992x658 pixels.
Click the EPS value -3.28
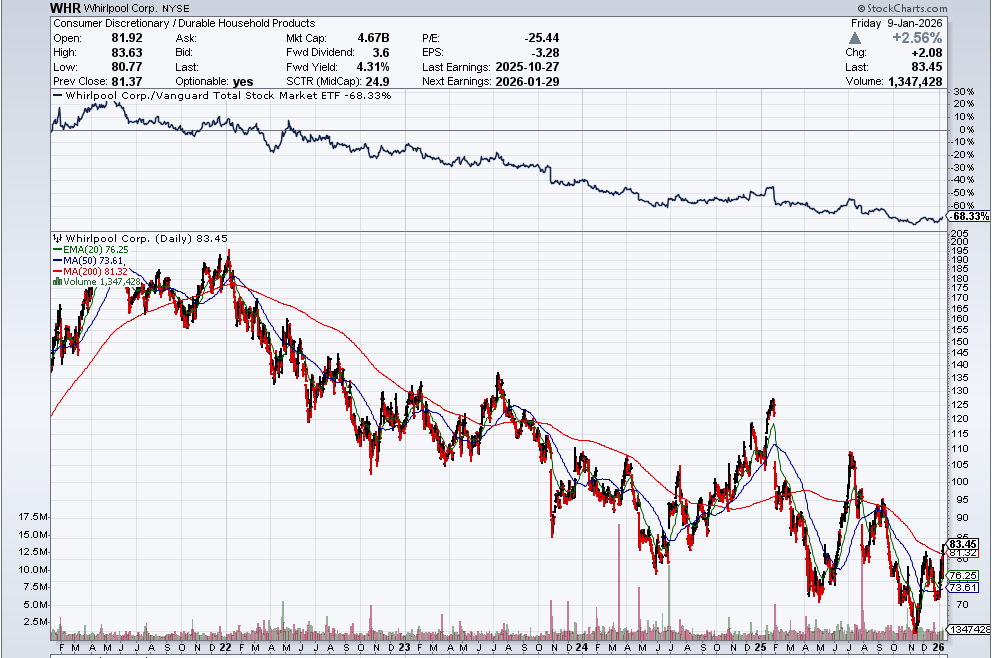click(545, 53)
